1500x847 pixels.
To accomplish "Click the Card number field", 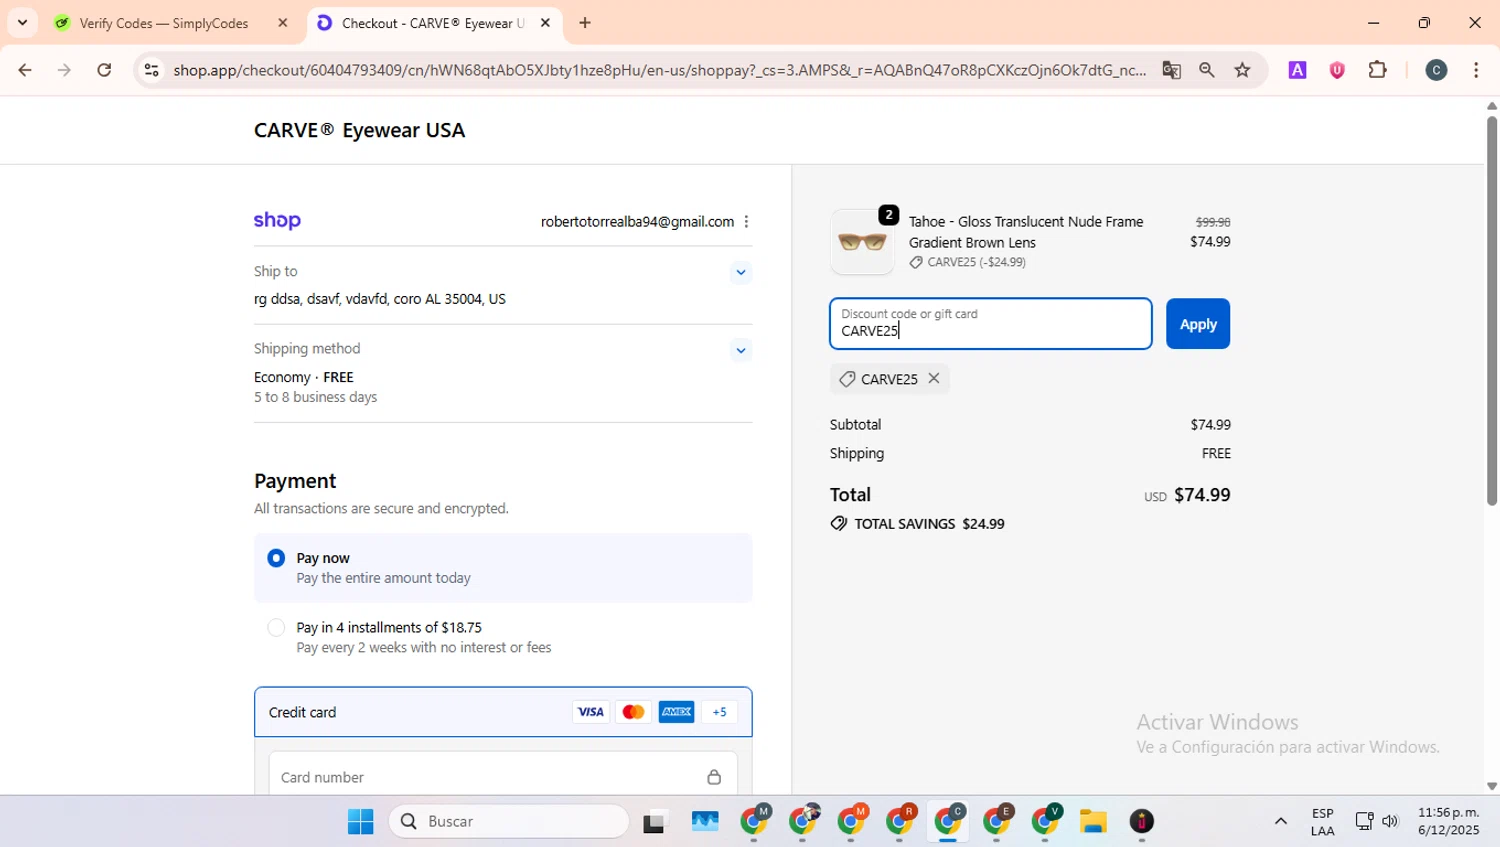I will tap(503, 777).
